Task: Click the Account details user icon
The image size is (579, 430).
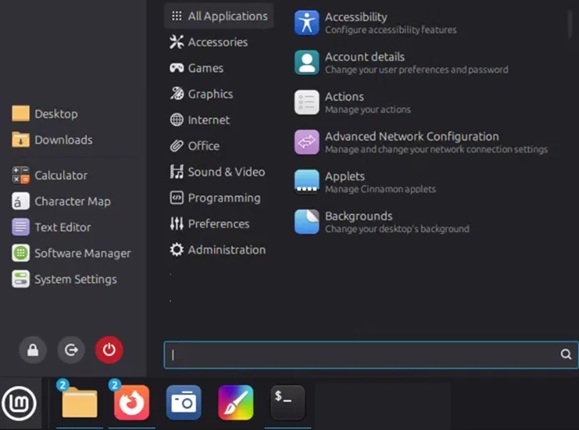Action: click(306, 63)
